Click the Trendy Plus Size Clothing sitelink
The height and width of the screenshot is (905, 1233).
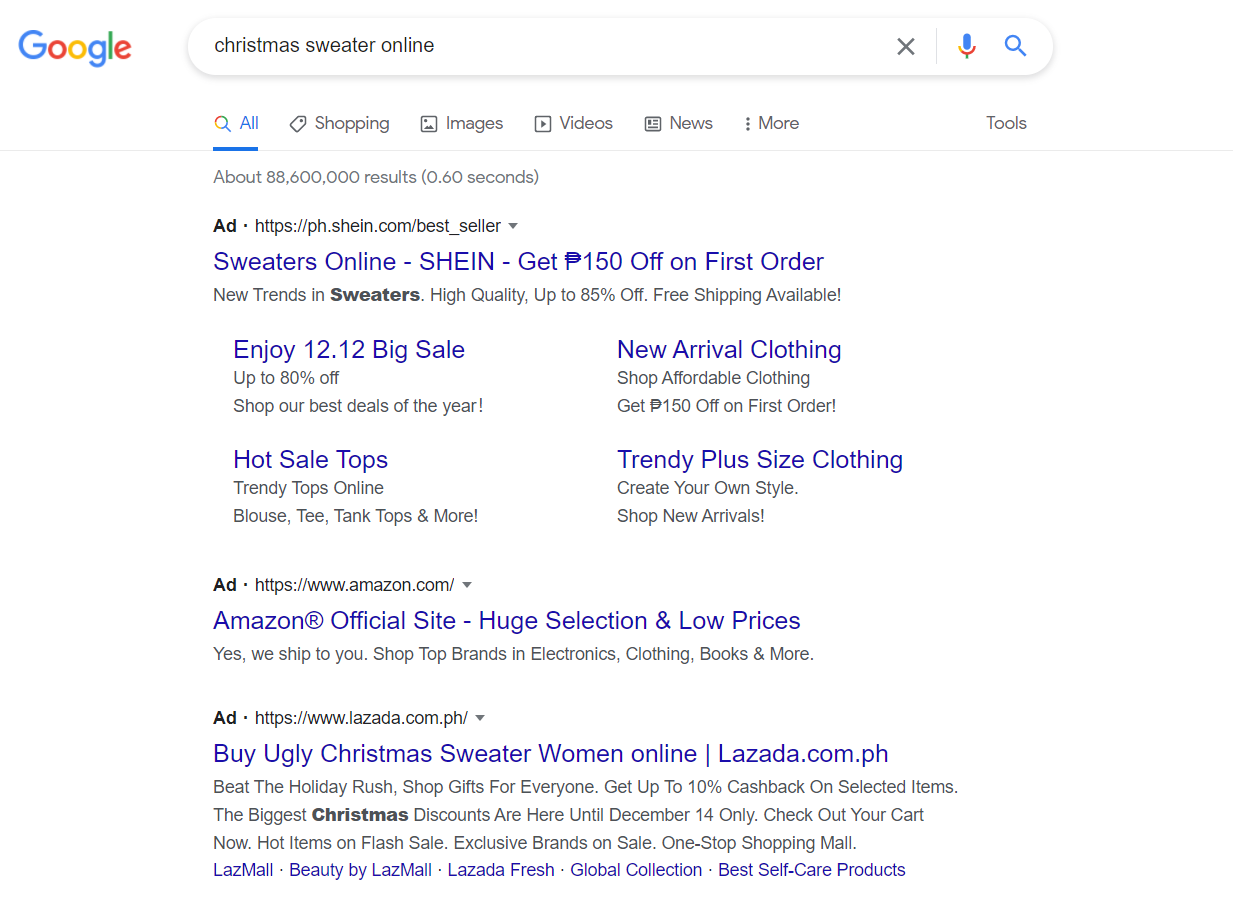coord(760,459)
